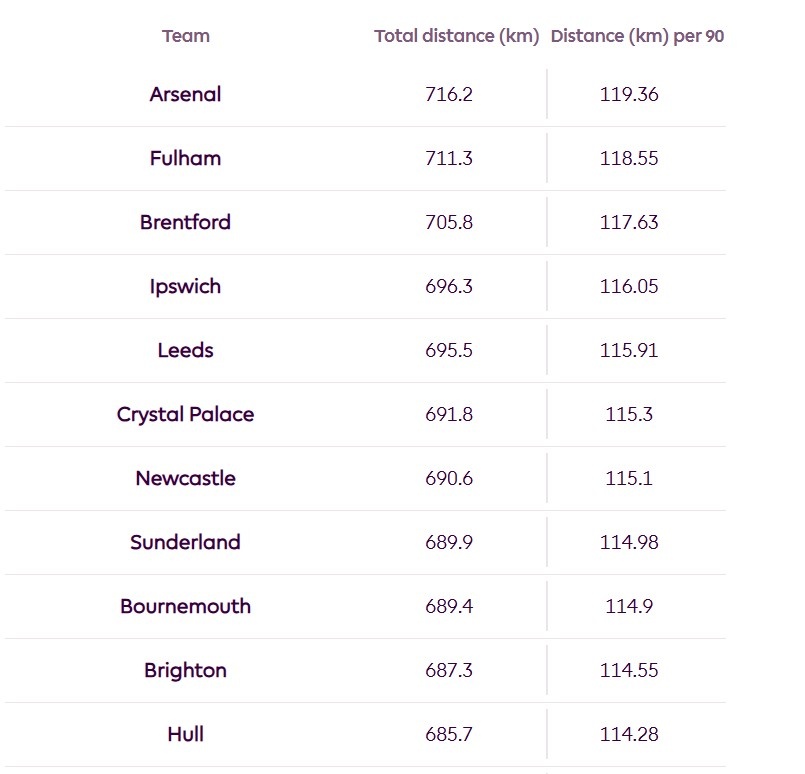
Task: Select the Distance (km) per 90 header
Action: pyautogui.click(x=637, y=36)
